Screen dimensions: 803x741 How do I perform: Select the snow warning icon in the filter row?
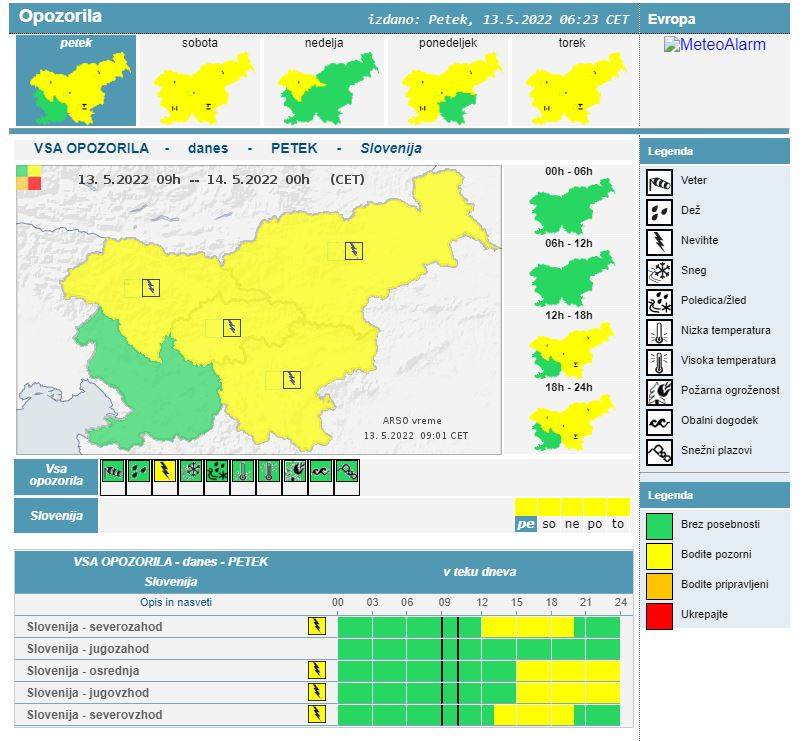point(191,472)
